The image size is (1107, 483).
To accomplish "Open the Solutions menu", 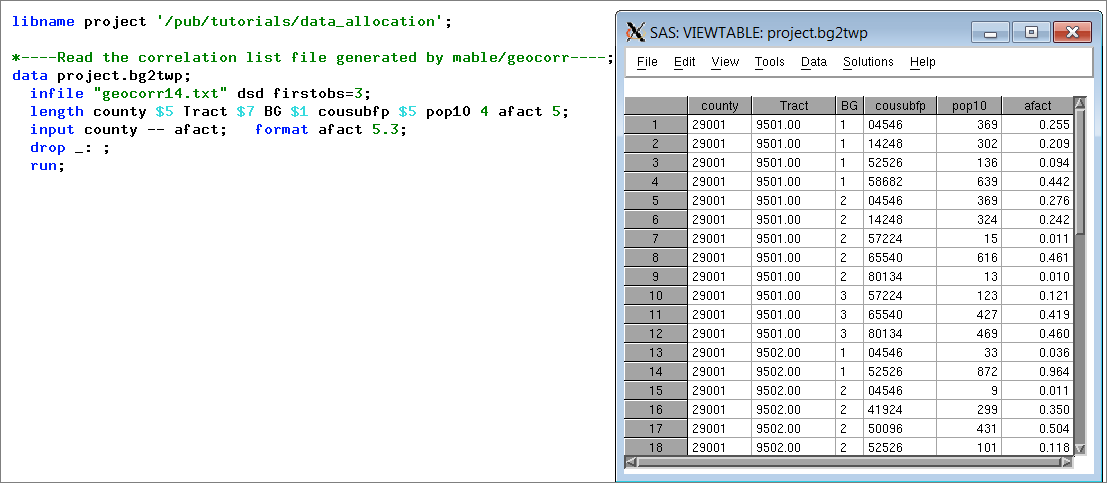I will point(868,62).
